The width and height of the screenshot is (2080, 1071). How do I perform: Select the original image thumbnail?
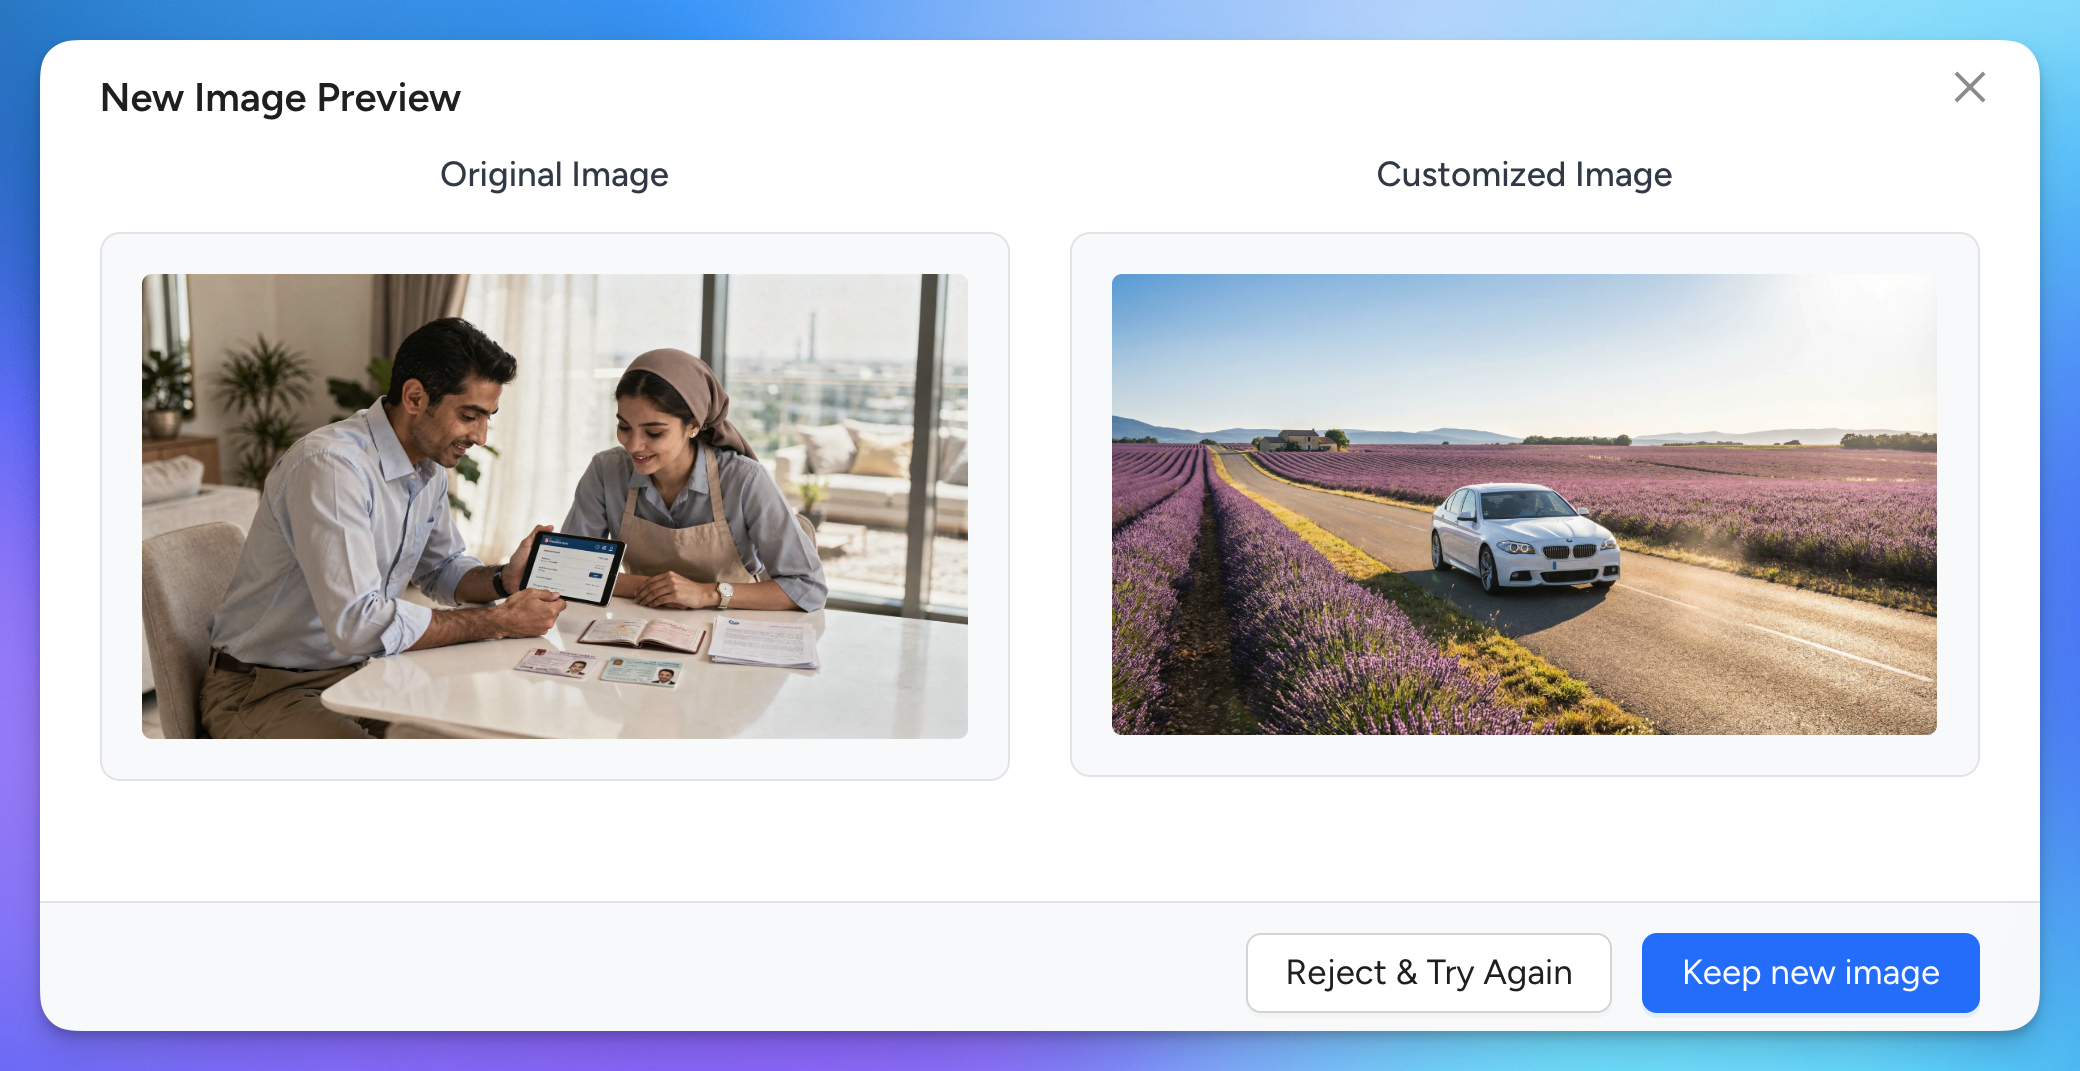pos(554,506)
